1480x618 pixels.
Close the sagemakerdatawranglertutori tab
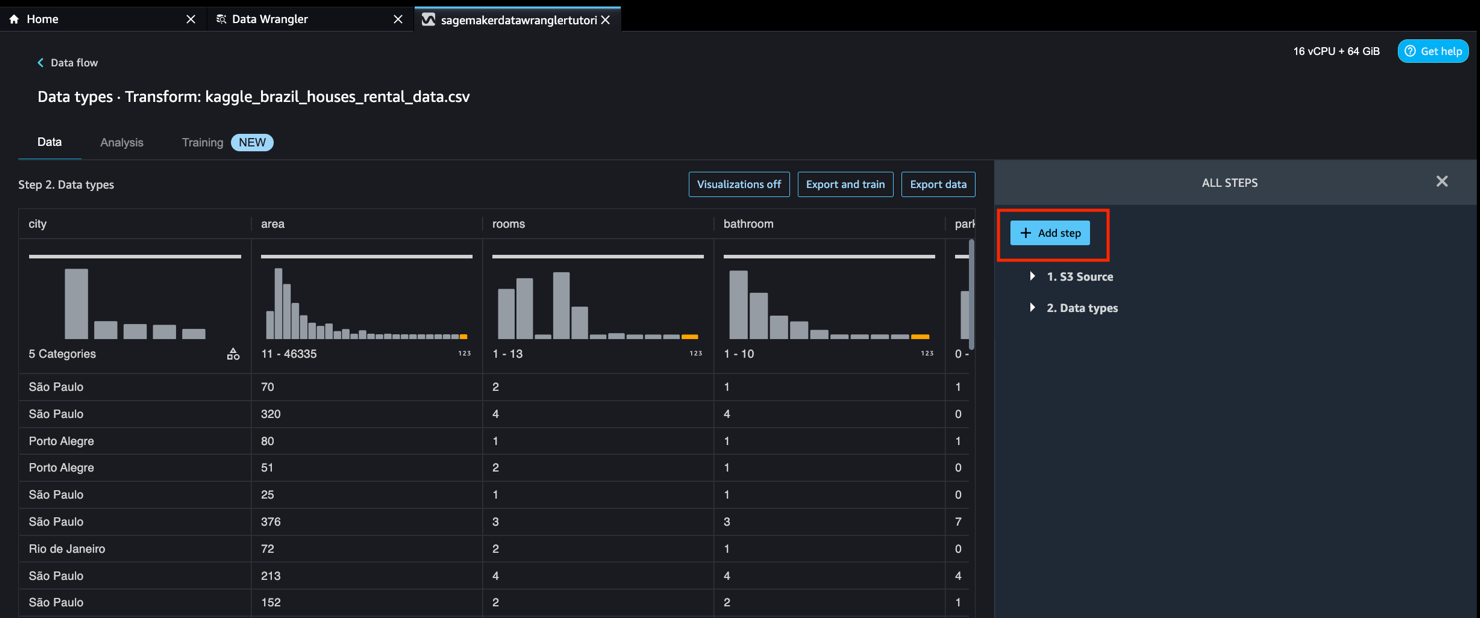[605, 19]
